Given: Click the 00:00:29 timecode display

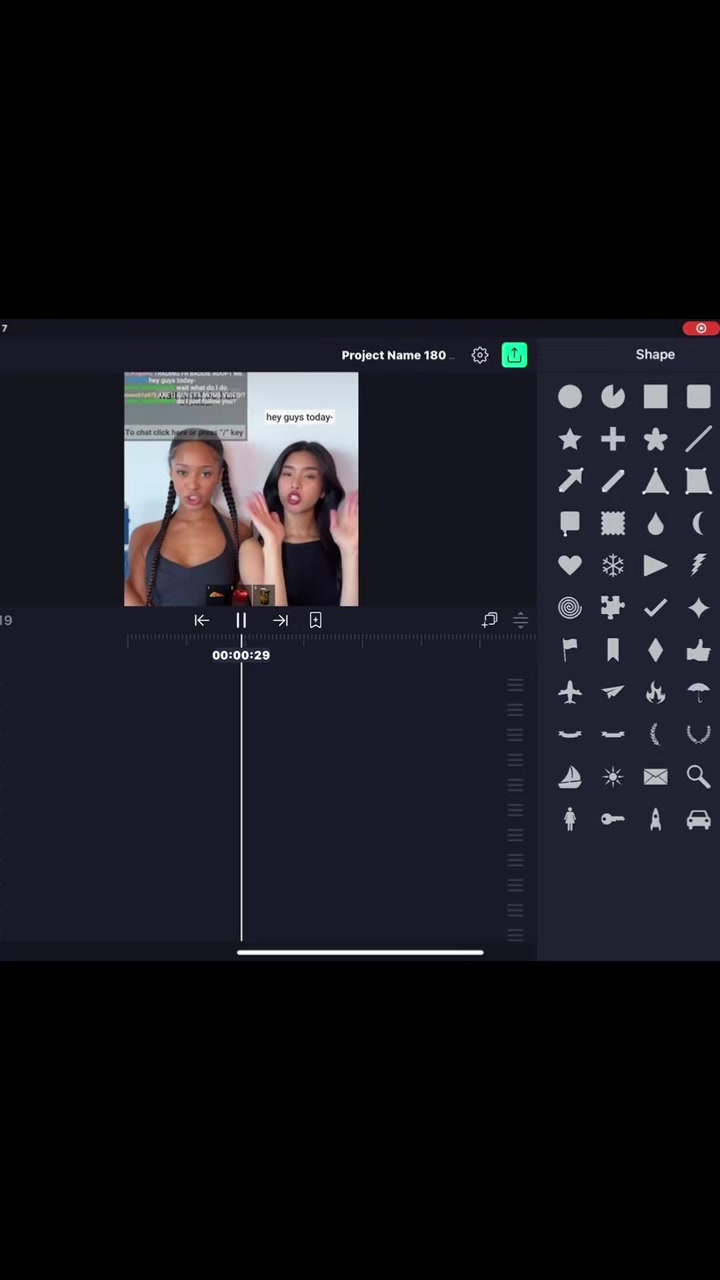Looking at the screenshot, I should pyautogui.click(x=241, y=655).
